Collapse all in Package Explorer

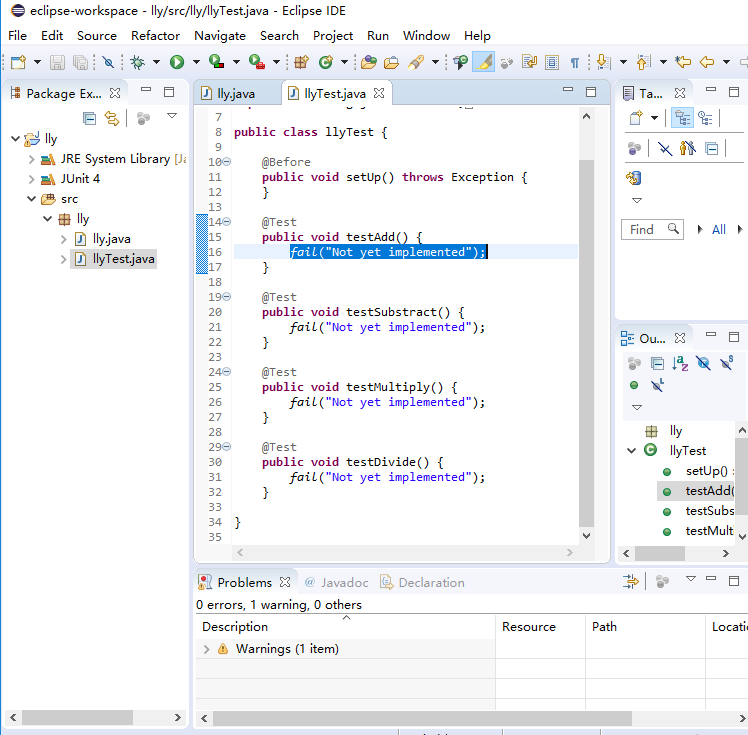pos(89,118)
